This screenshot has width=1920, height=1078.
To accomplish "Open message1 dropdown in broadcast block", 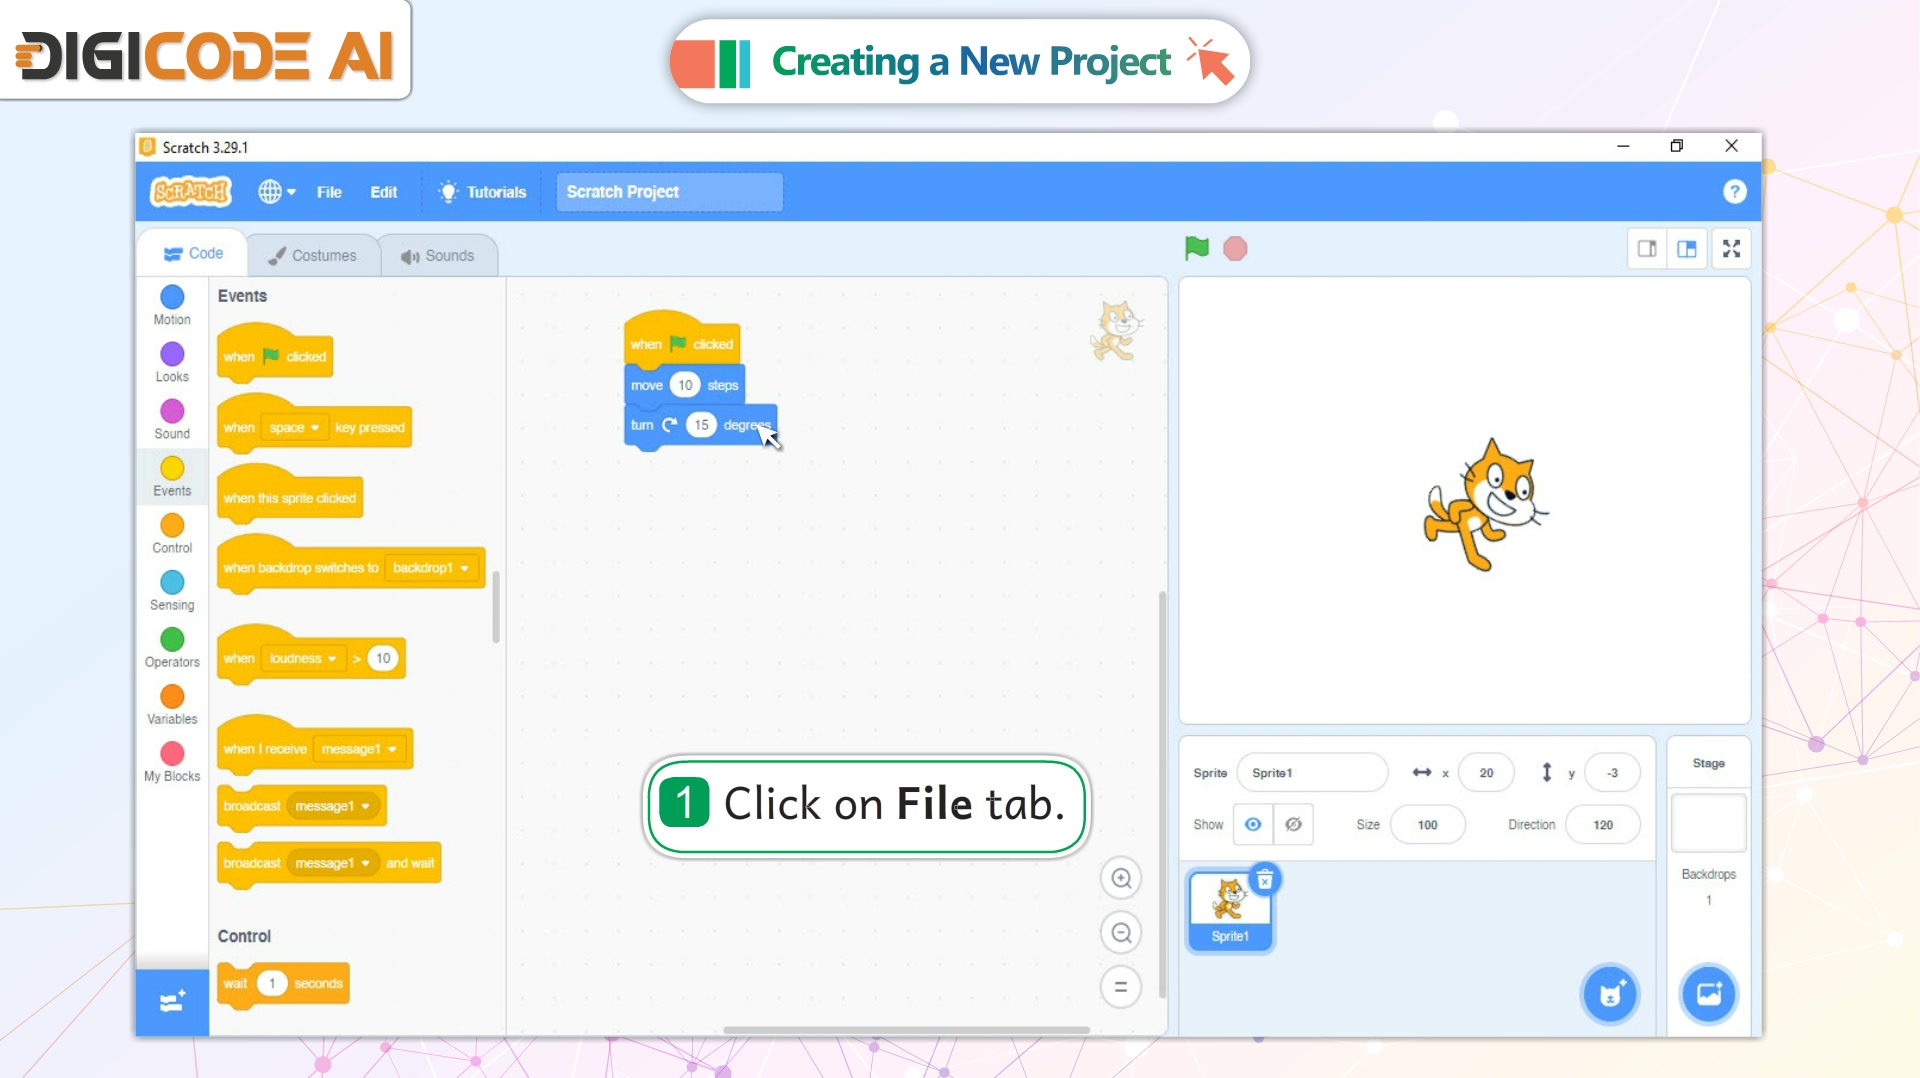I will coord(332,806).
